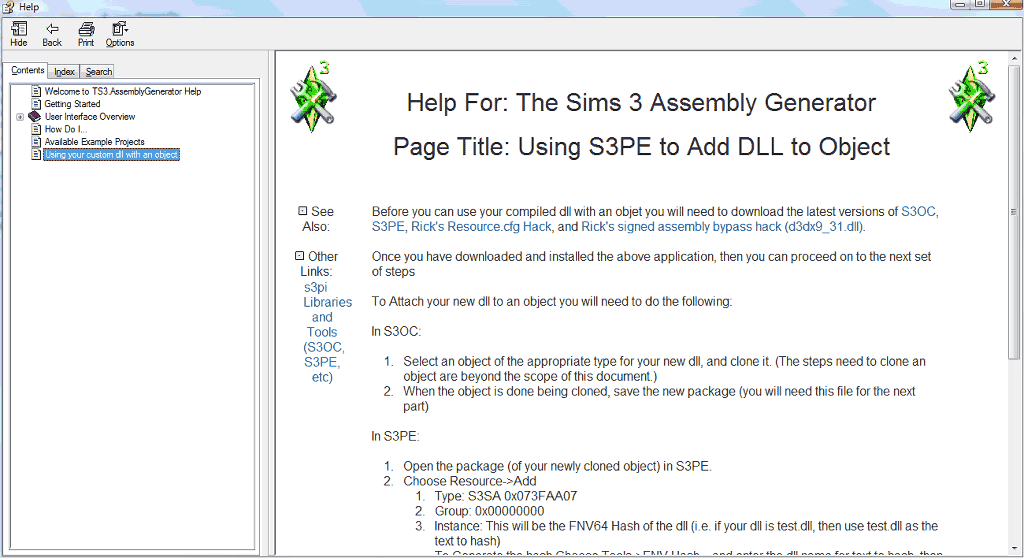Select User Interface Overview in contents

[x=90, y=117]
